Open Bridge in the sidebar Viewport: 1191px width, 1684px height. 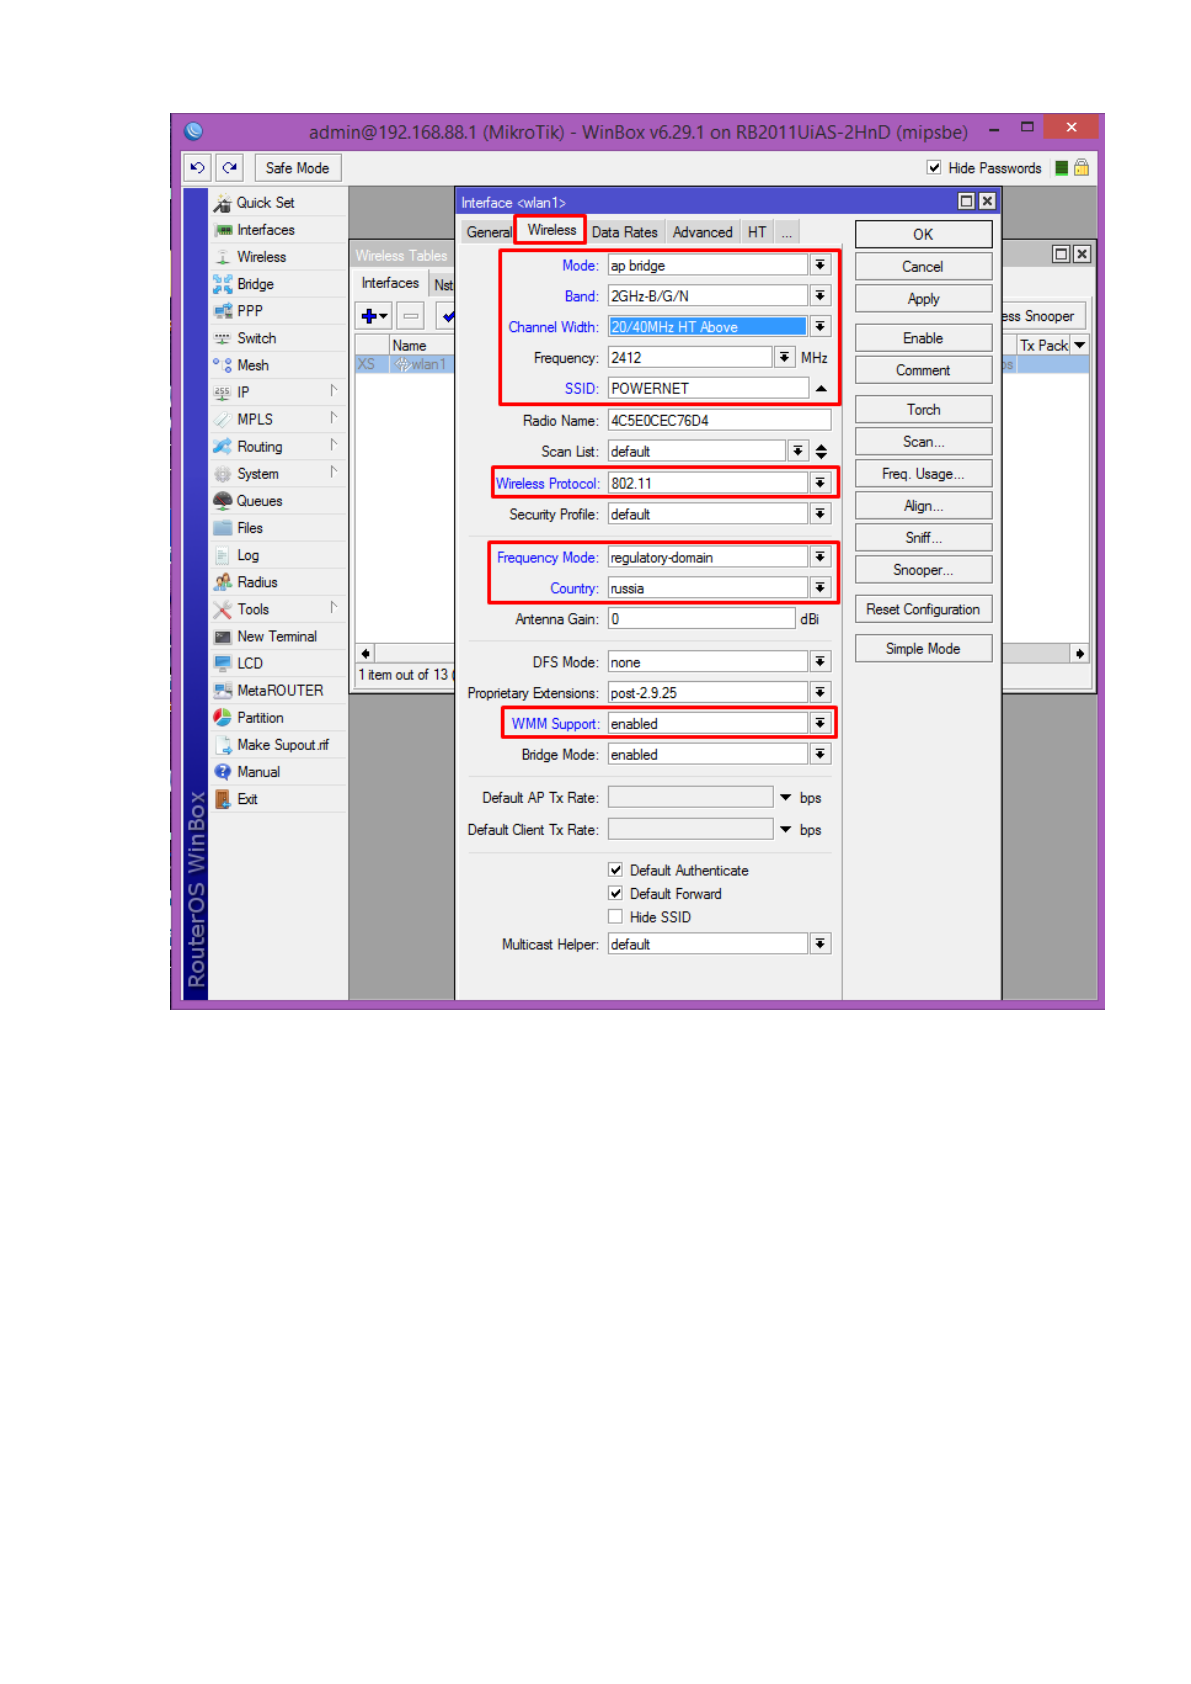coord(255,284)
